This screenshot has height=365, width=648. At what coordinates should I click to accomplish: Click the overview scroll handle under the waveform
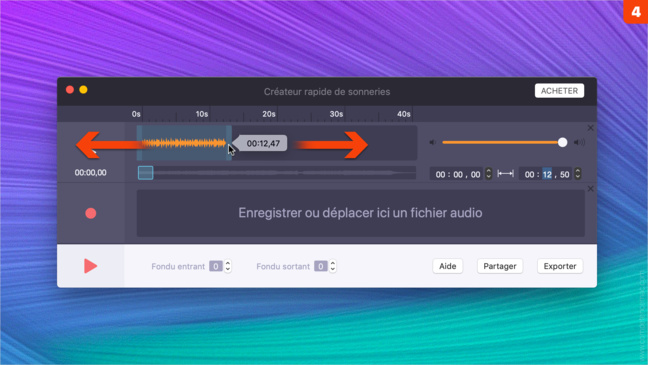click(145, 173)
